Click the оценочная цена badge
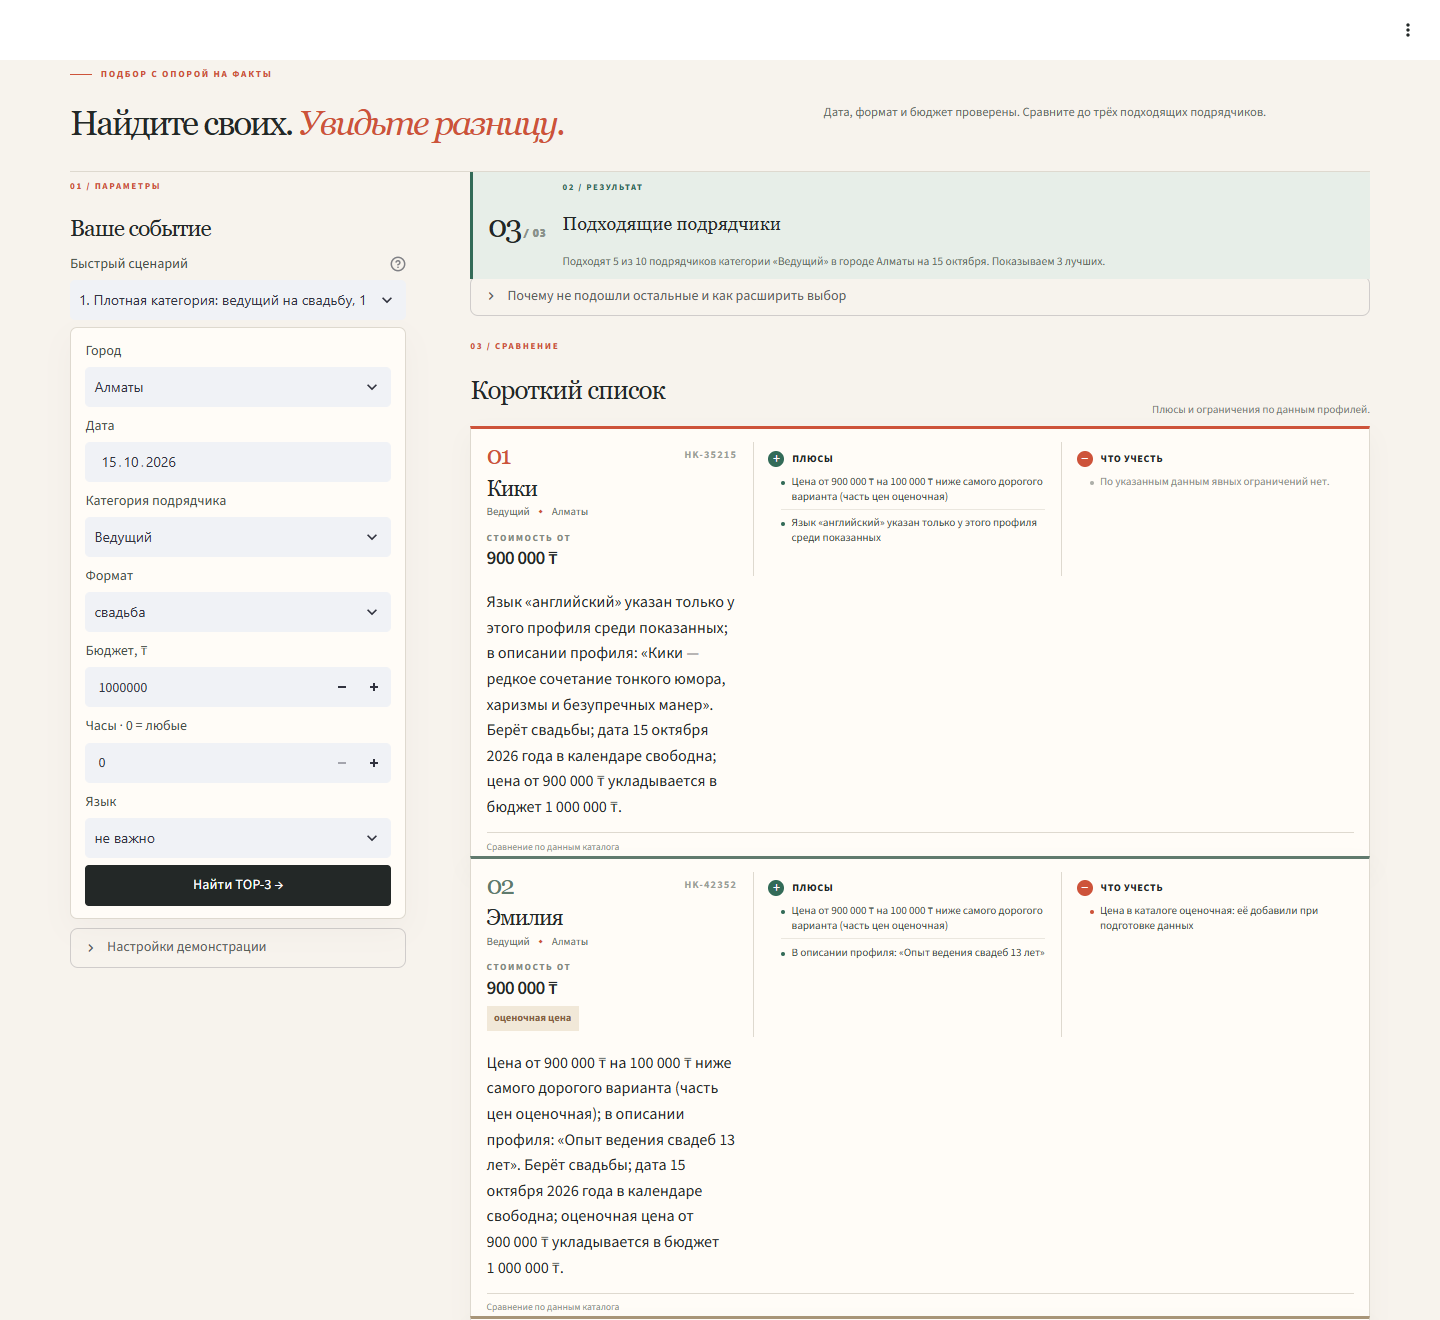Viewport: 1440px width, 1320px height. (x=533, y=1018)
